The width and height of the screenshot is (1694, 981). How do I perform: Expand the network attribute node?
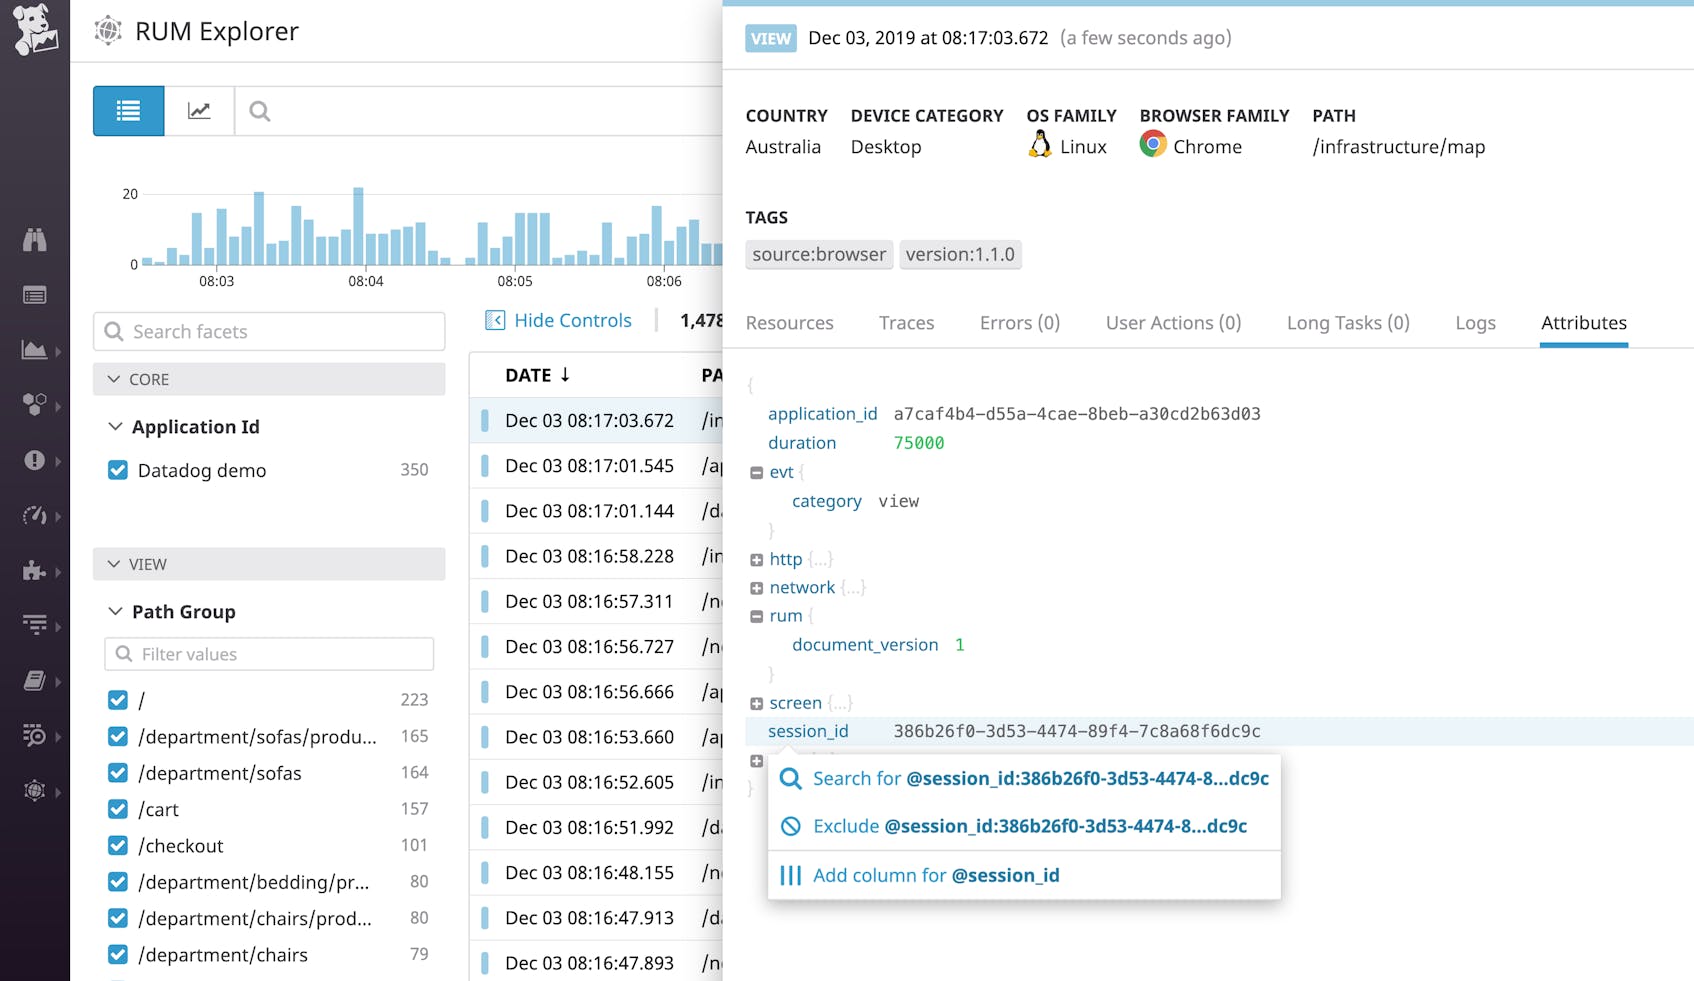click(x=757, y=588)
